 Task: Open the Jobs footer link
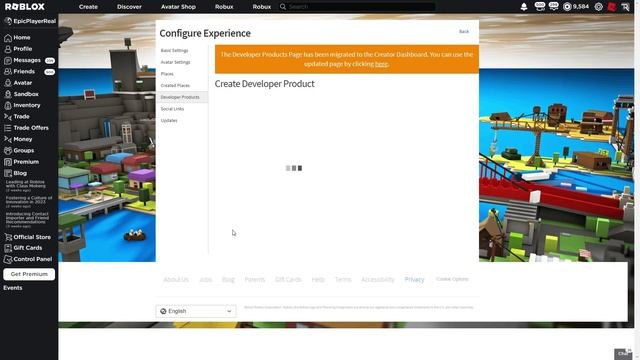(206, 280)
